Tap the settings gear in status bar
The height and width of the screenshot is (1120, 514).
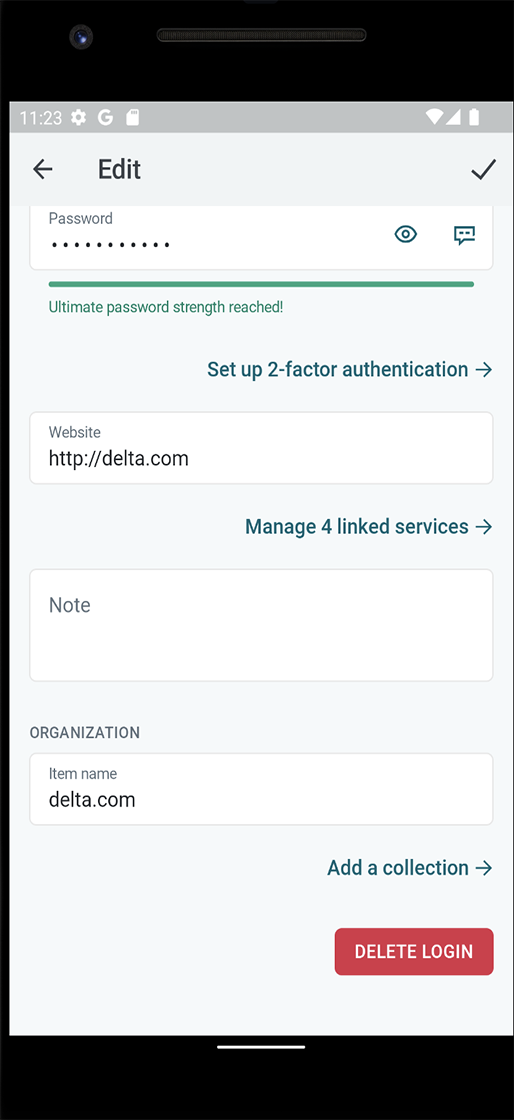79,118
